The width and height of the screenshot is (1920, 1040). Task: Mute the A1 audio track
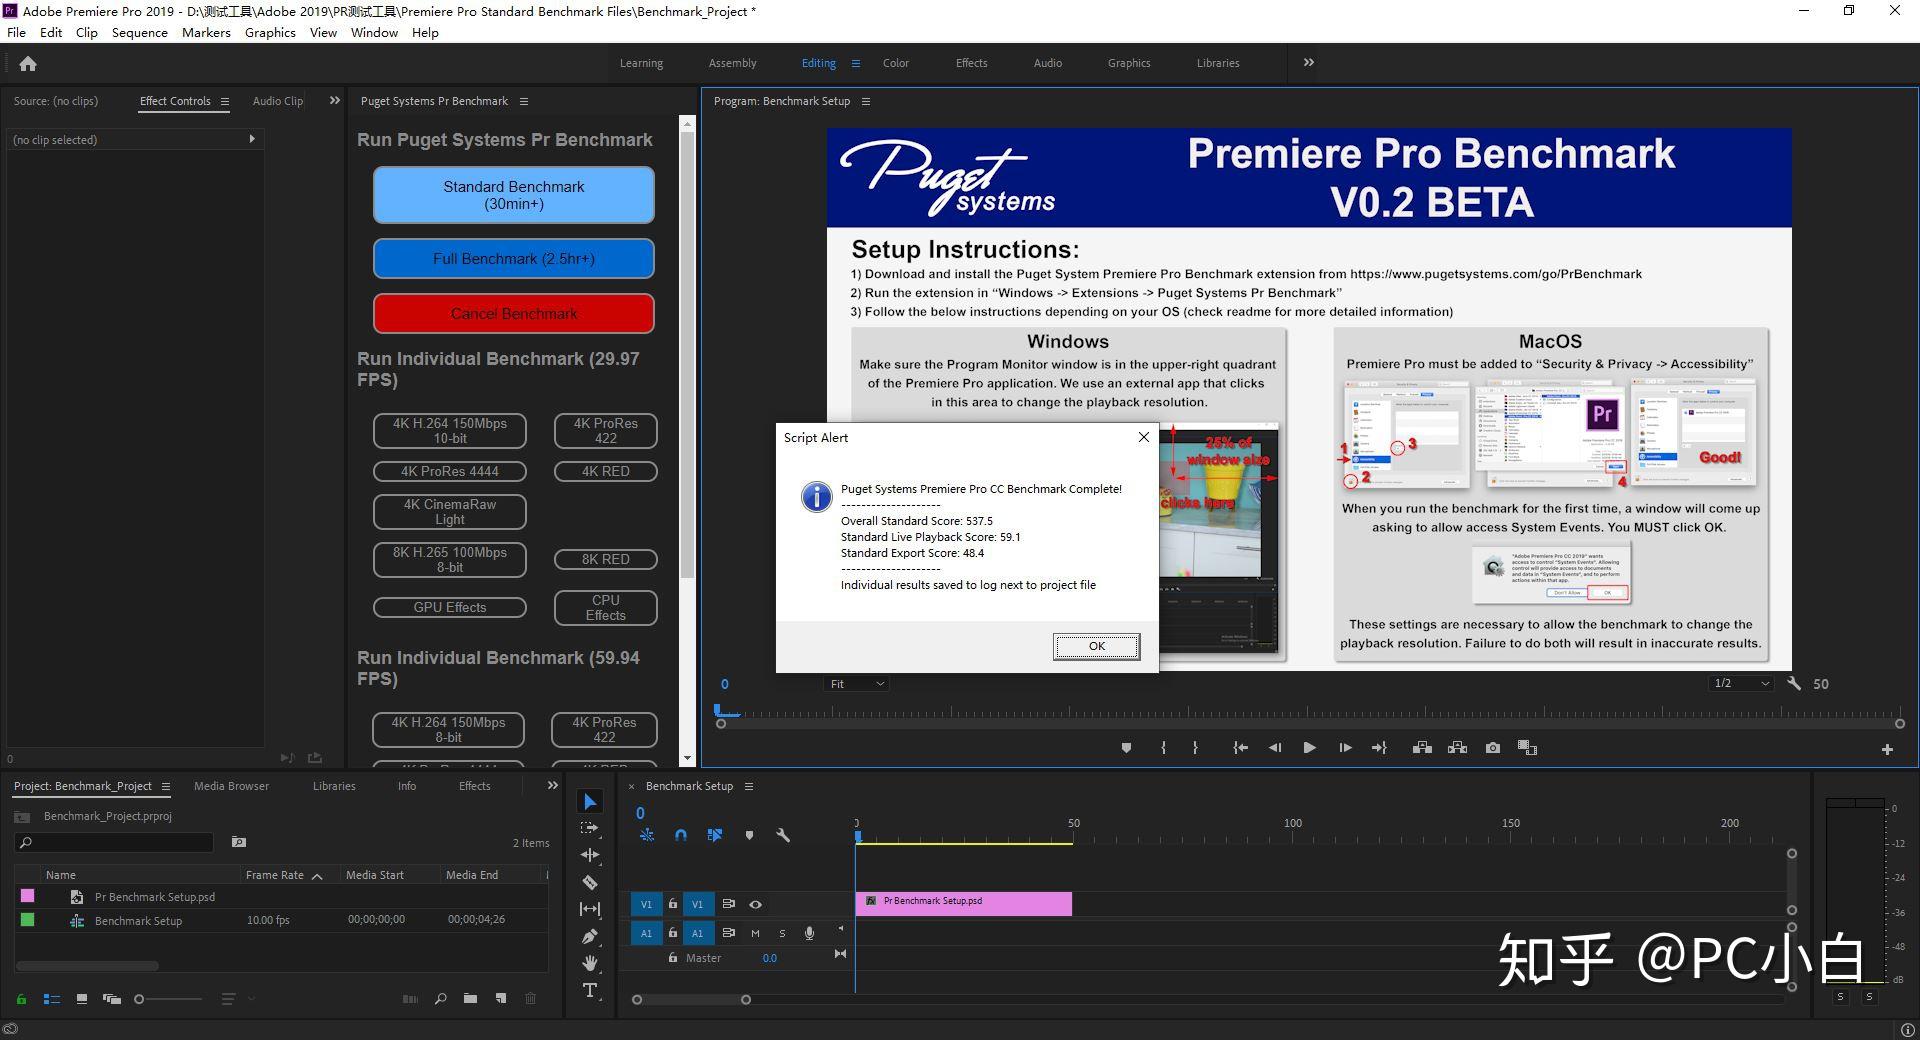pyautogui.click(x=755, y=933)
